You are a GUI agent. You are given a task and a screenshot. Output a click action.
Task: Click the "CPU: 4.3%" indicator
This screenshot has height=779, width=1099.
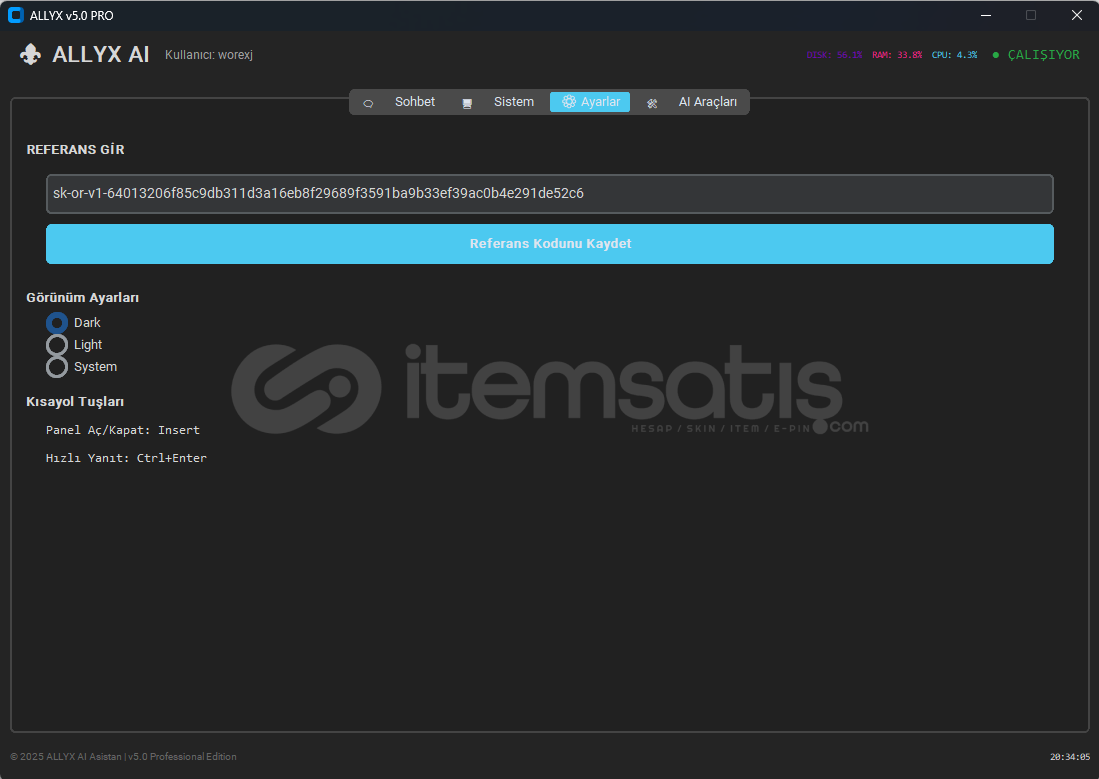[x=954, y=55]
